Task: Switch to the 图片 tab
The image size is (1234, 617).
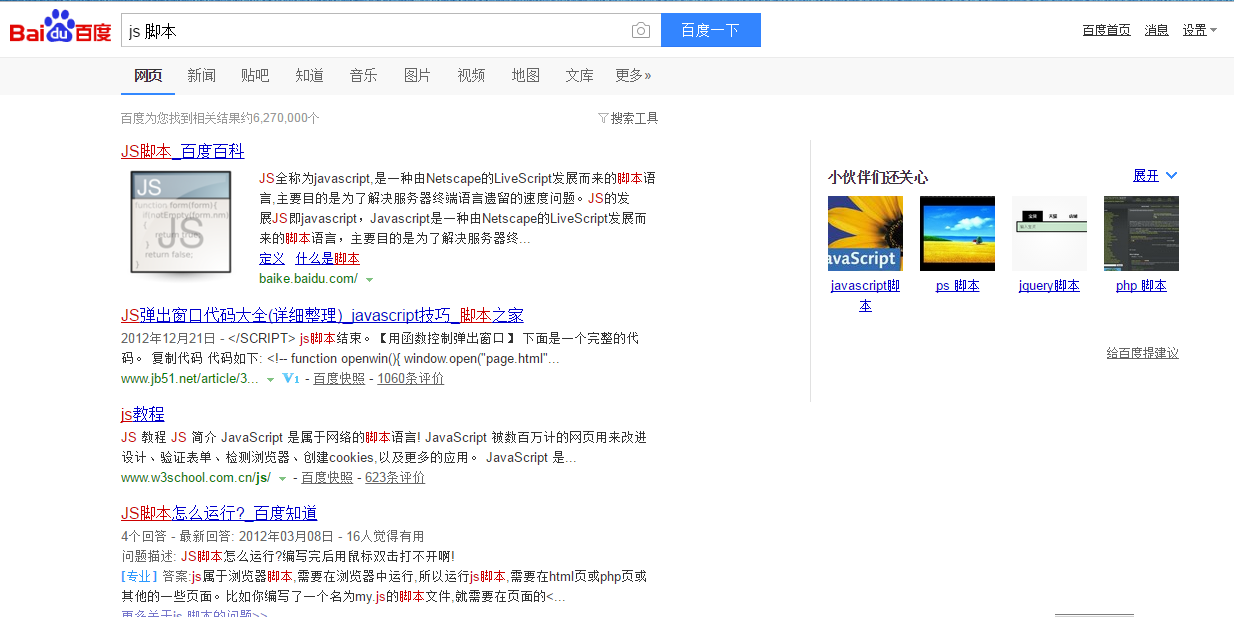Action: [417, 75]
